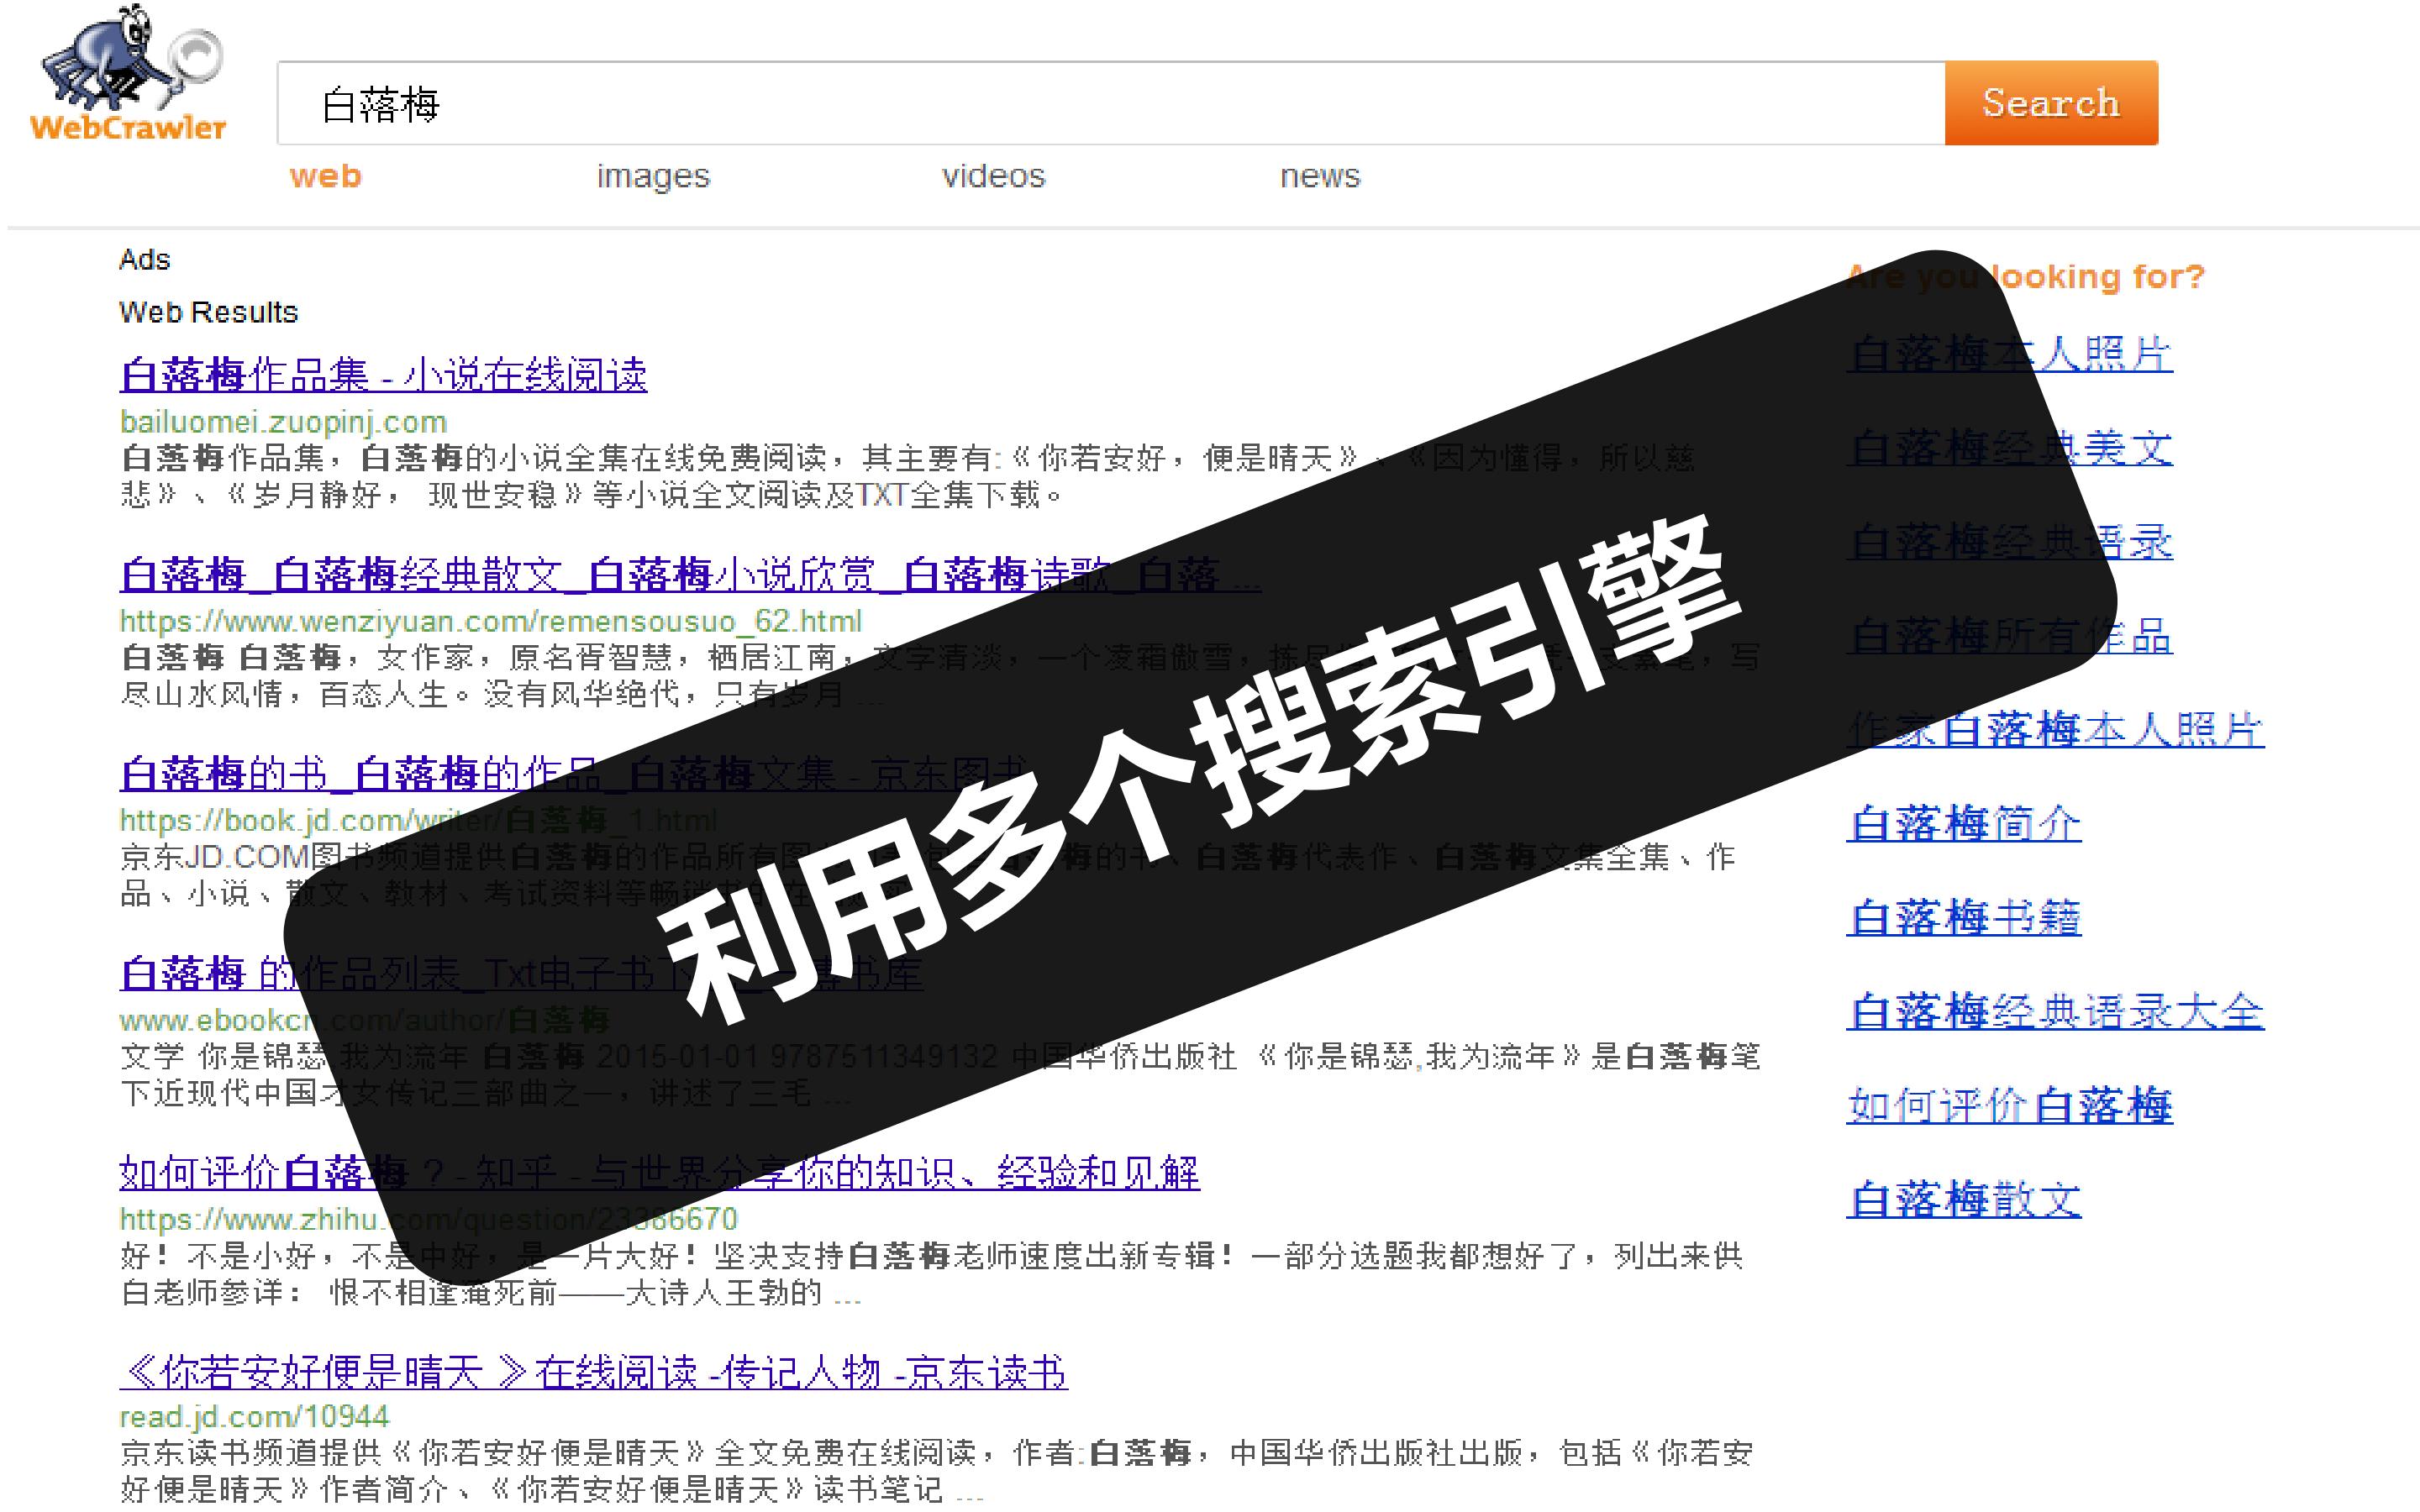The width and height of the screenshot is (2420, 1512).
Task: Switch to the videos tab
Action: click(x=993, y=176)
